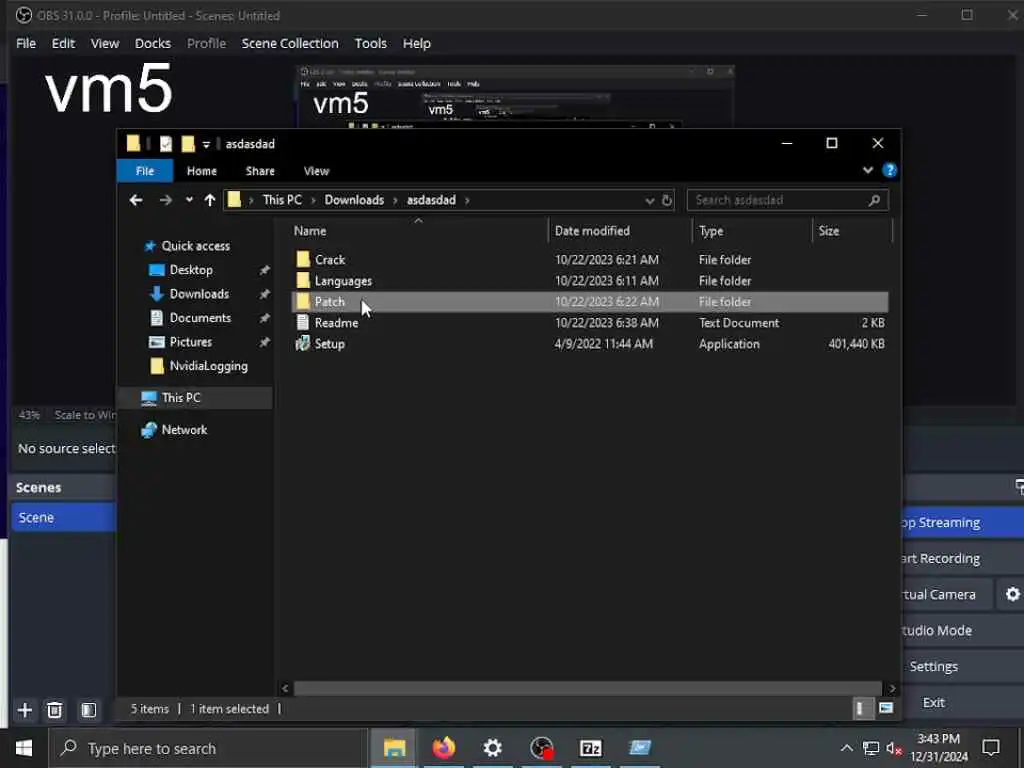
Task: Expand breadcrumb arrow after asdasdad
Action: 467,200
